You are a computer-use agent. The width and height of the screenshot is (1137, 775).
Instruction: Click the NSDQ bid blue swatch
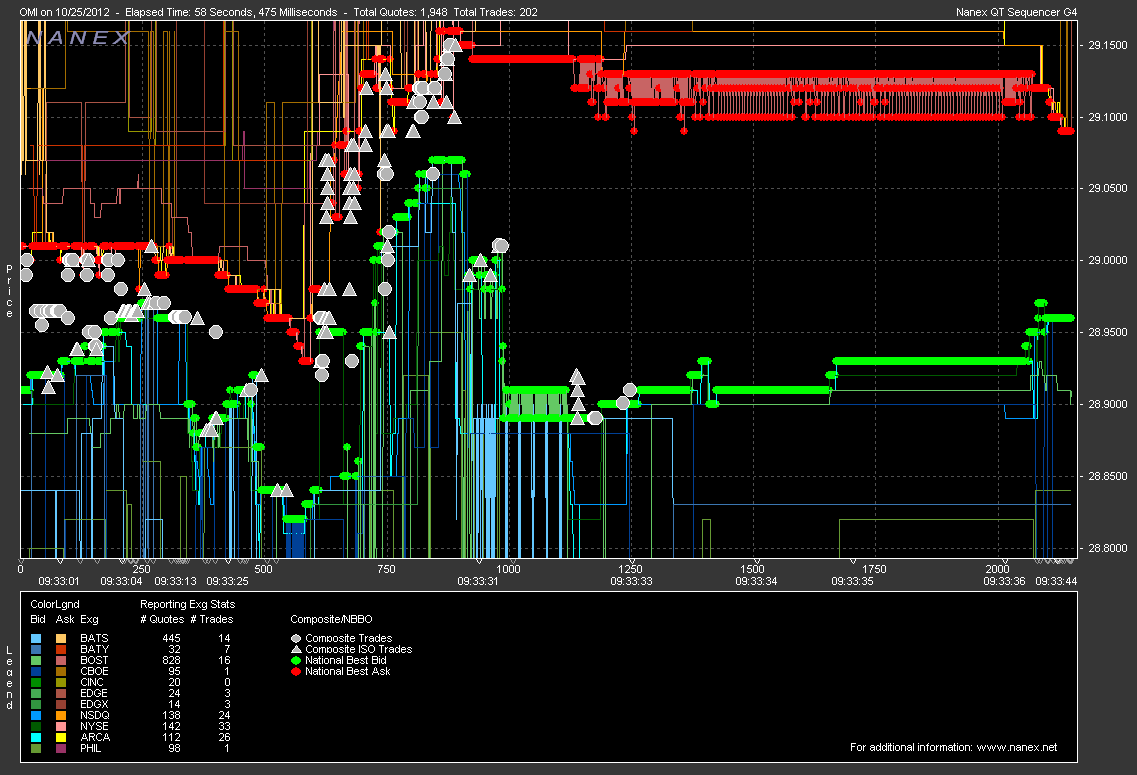(36, 715)
